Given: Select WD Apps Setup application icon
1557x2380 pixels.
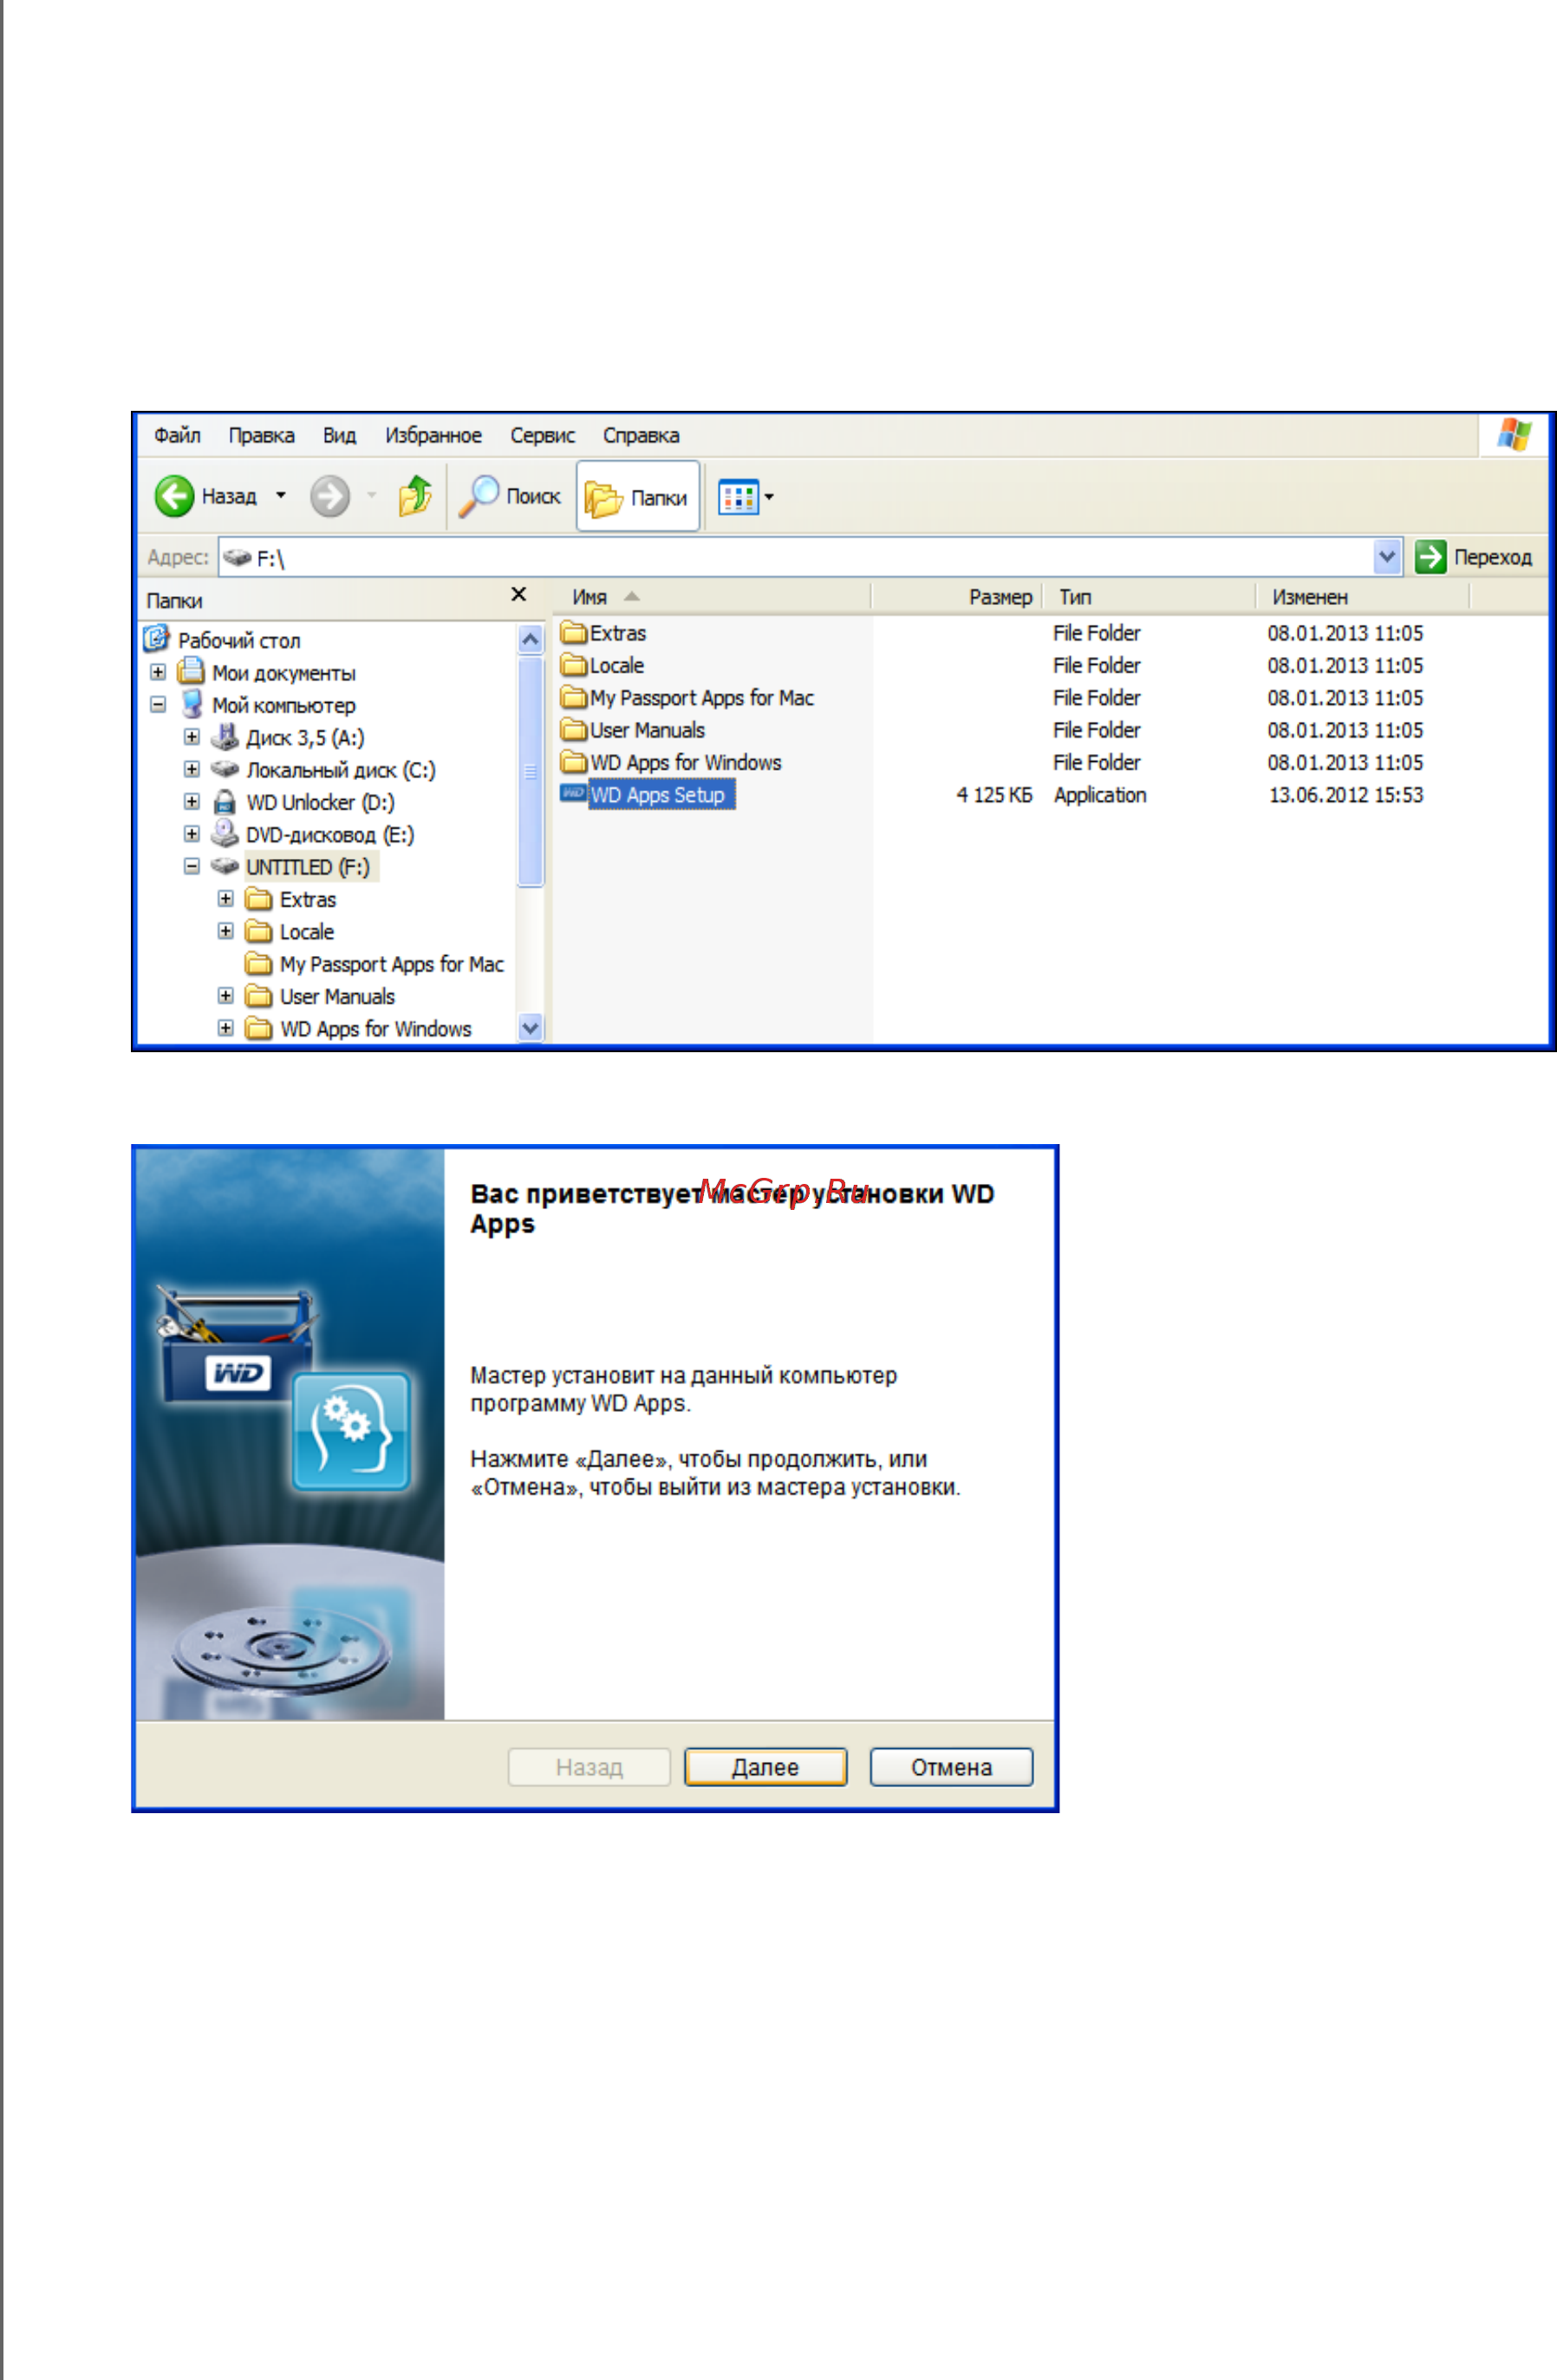Looking at the screenshot, I should click(573, 793).
